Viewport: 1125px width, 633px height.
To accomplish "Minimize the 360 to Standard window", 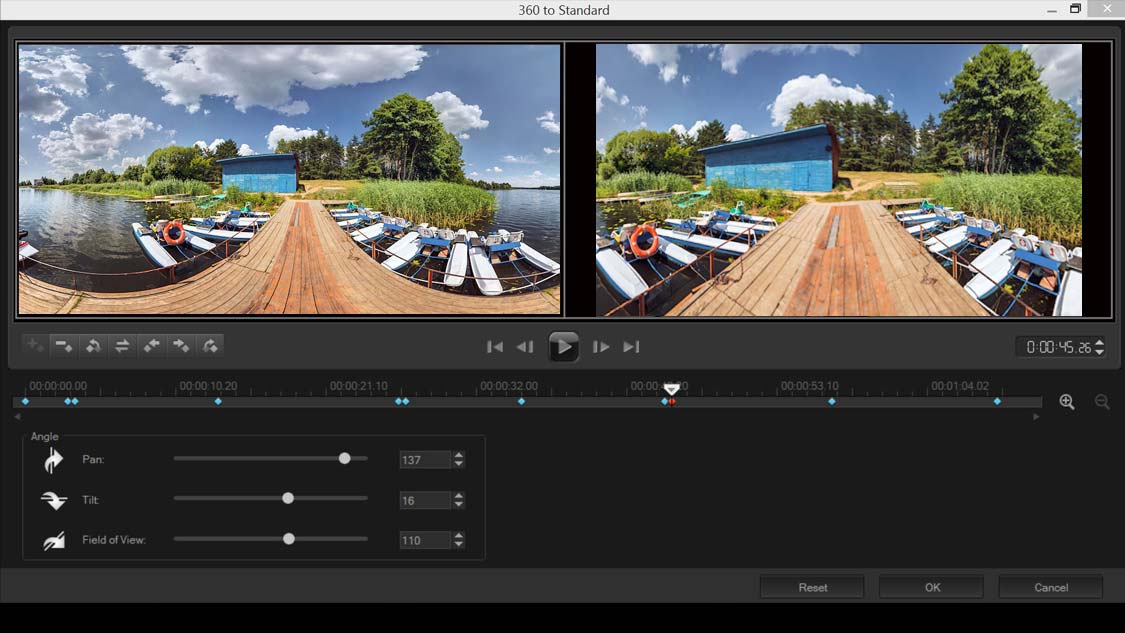I will (1052, 9).
